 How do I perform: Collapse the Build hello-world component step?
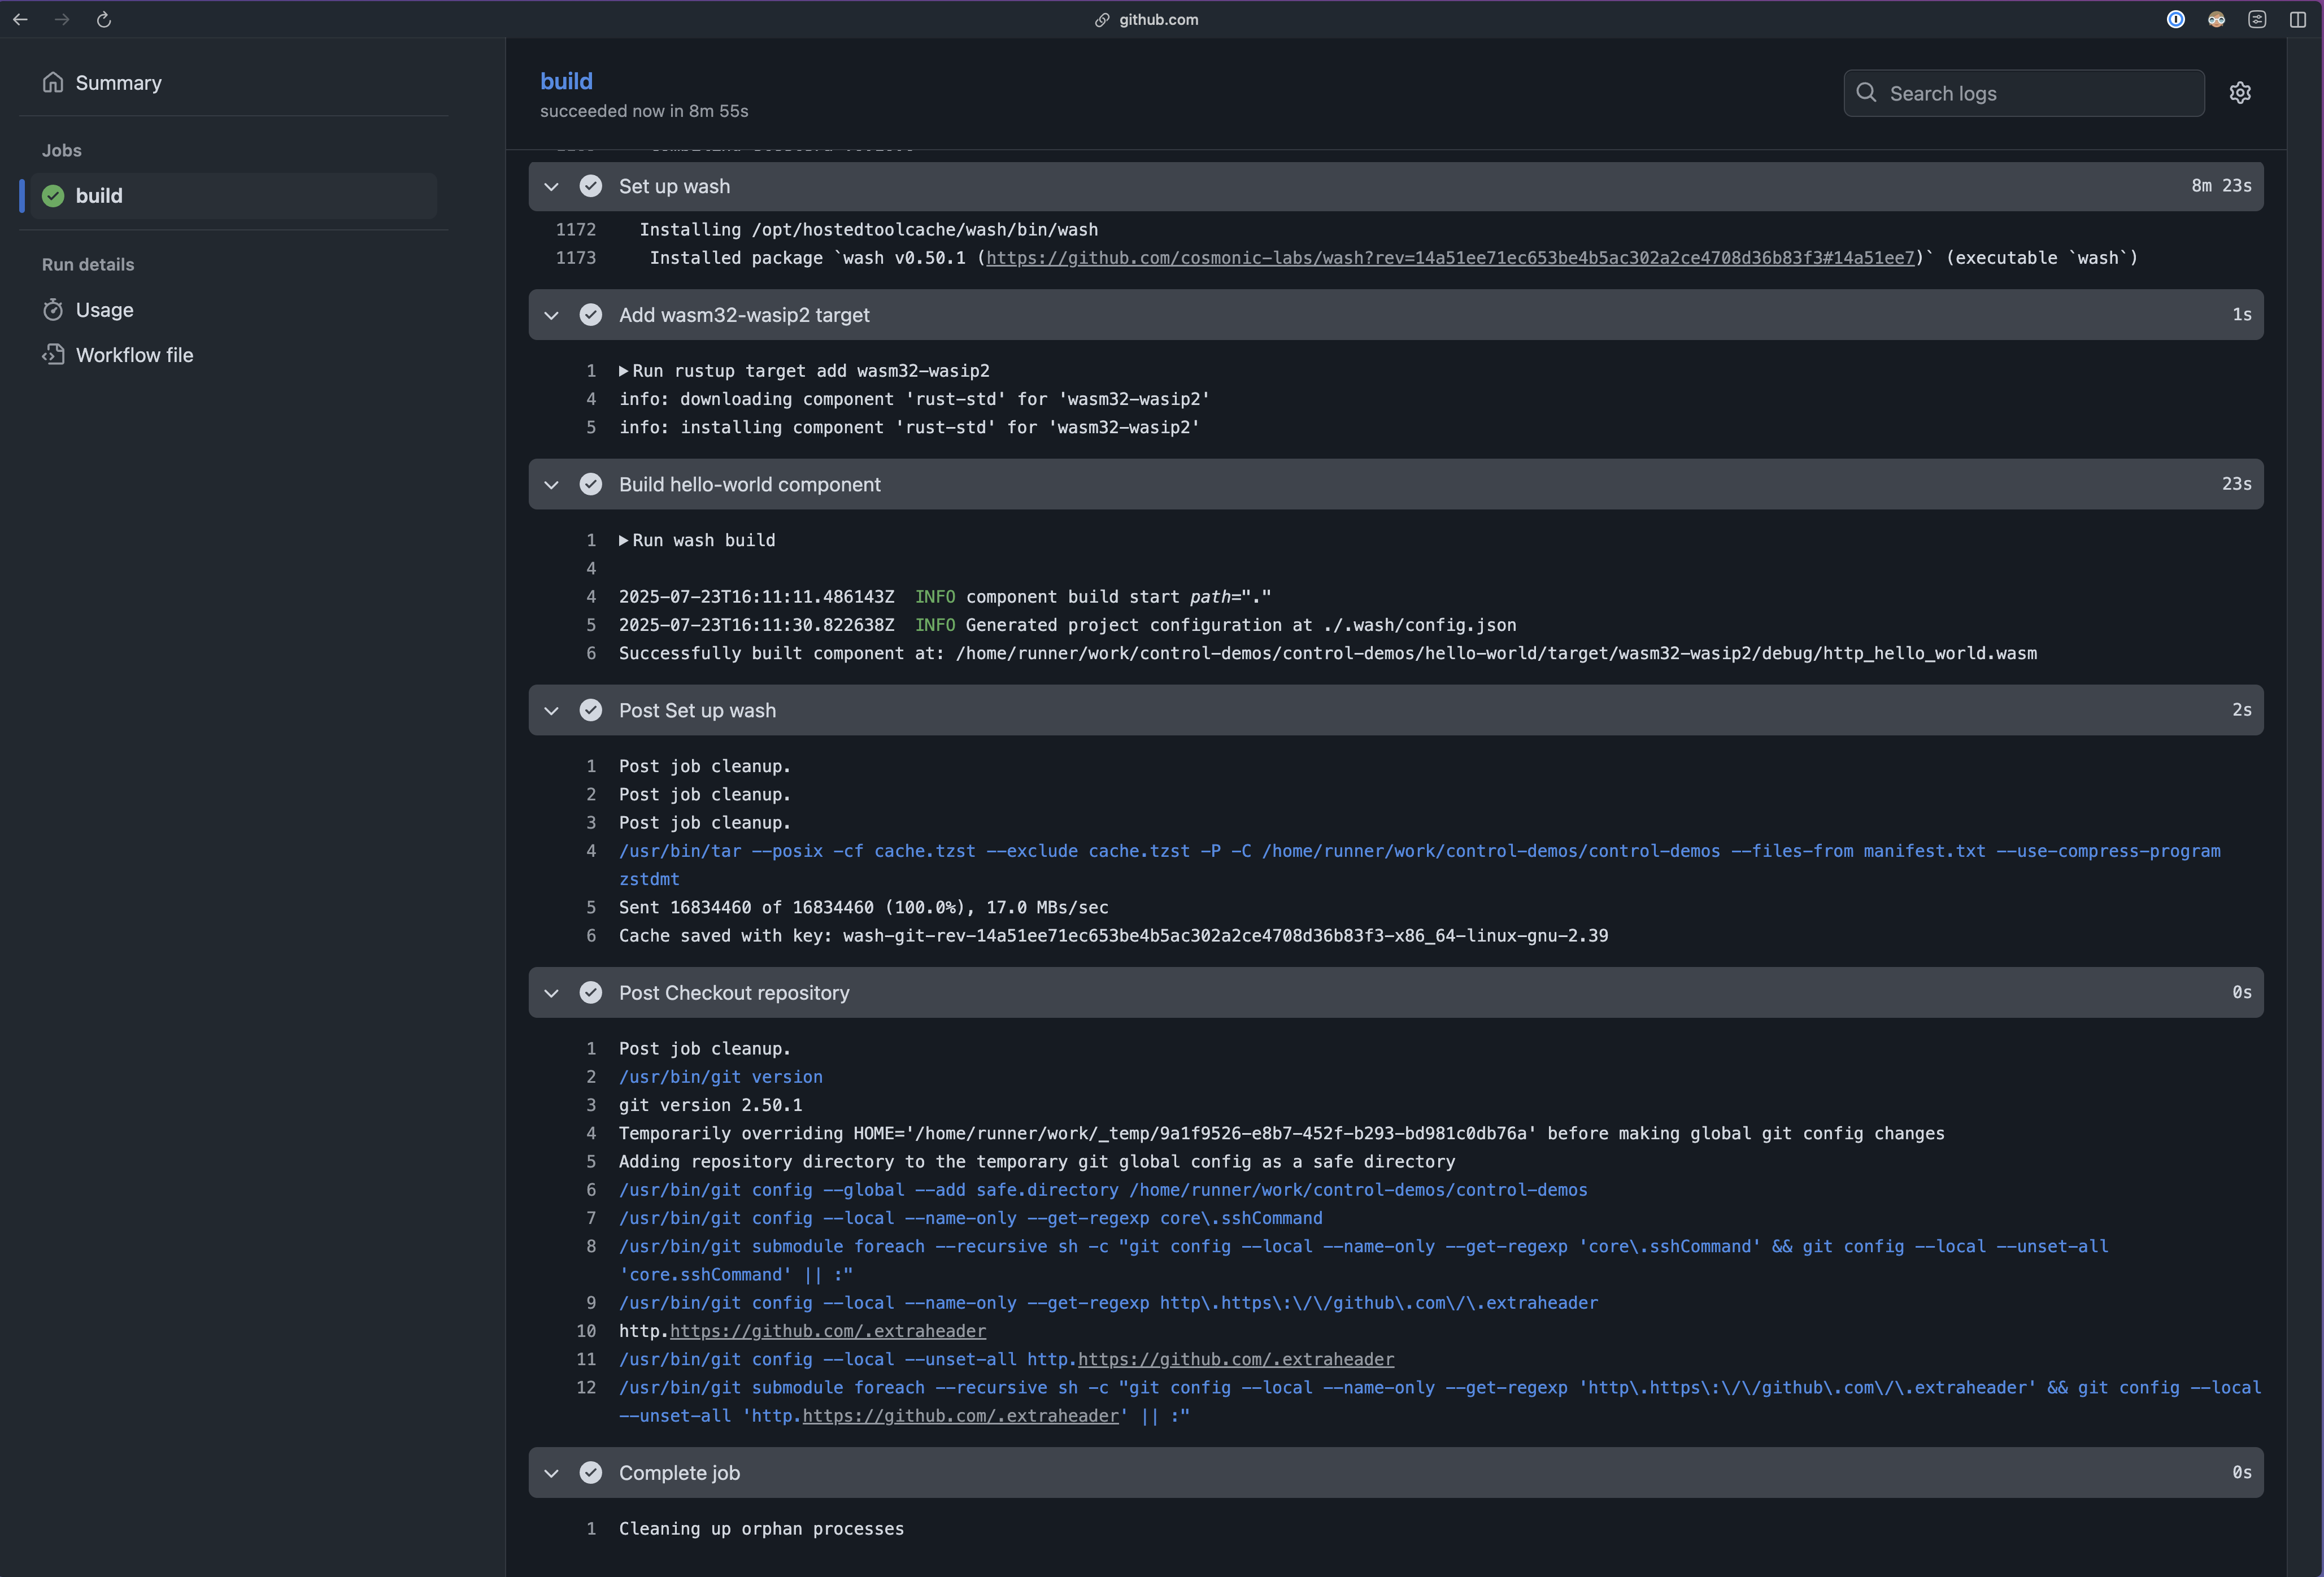[551, 485]
